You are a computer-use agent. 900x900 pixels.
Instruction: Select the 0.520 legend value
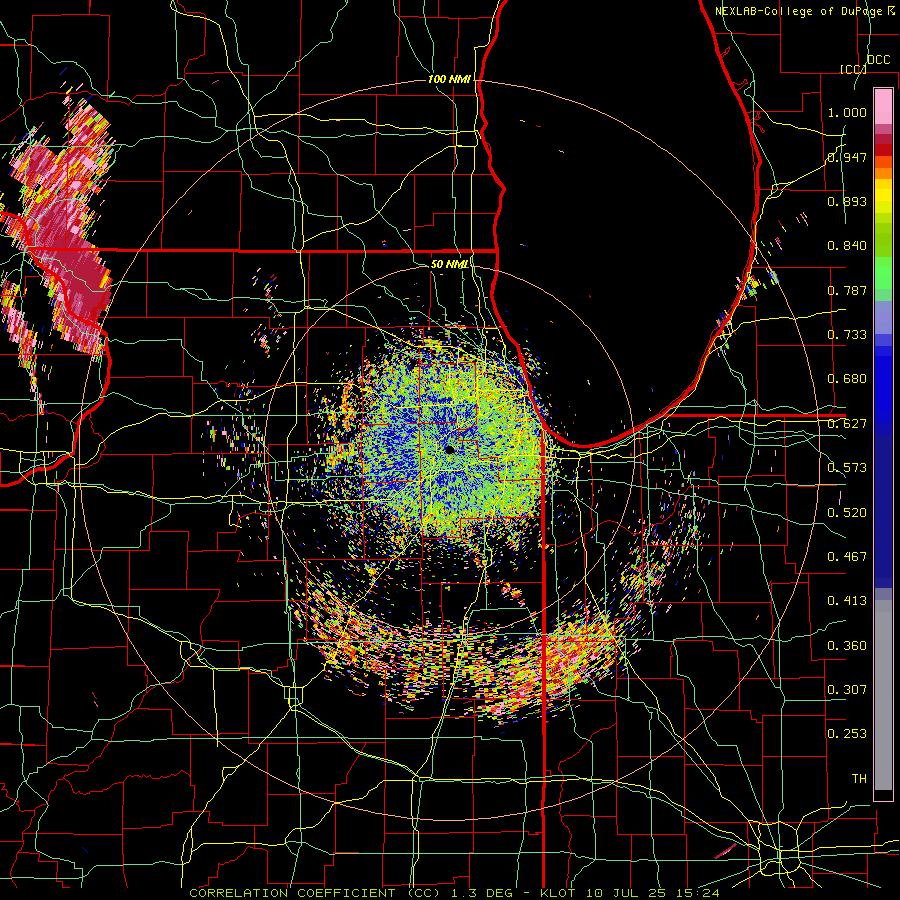pyautogui.click(x=847, y=513)
